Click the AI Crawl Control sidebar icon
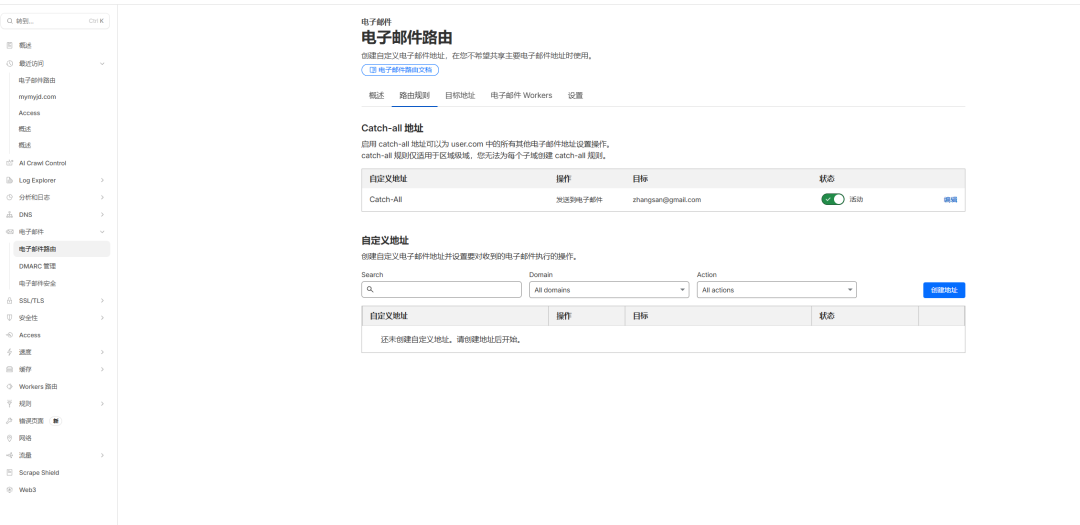 tap(10, 163)
